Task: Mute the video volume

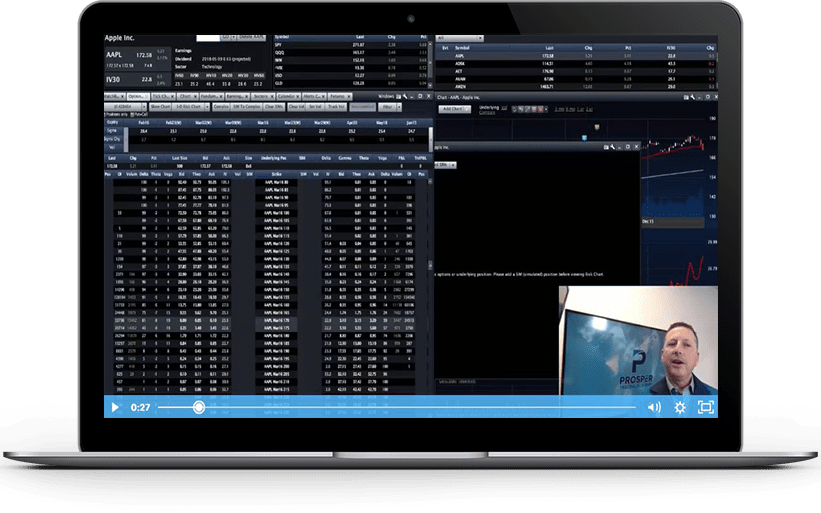Action: [x=654, y=407]
